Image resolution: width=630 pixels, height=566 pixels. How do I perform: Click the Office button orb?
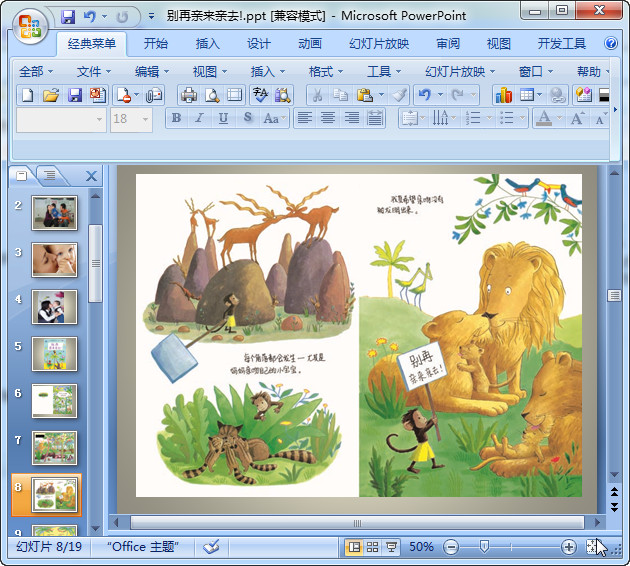click(x=30, y=28)
